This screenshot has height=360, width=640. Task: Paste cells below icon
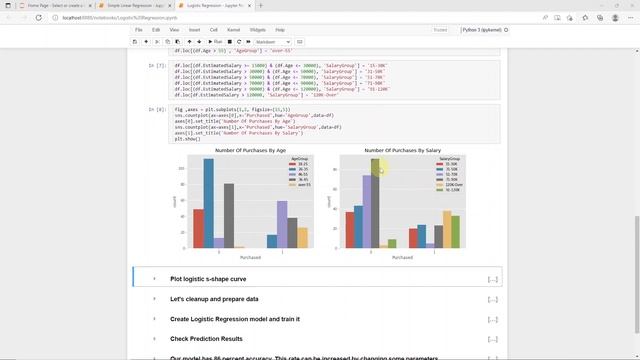pyautogui.click(x=178, y=42)
